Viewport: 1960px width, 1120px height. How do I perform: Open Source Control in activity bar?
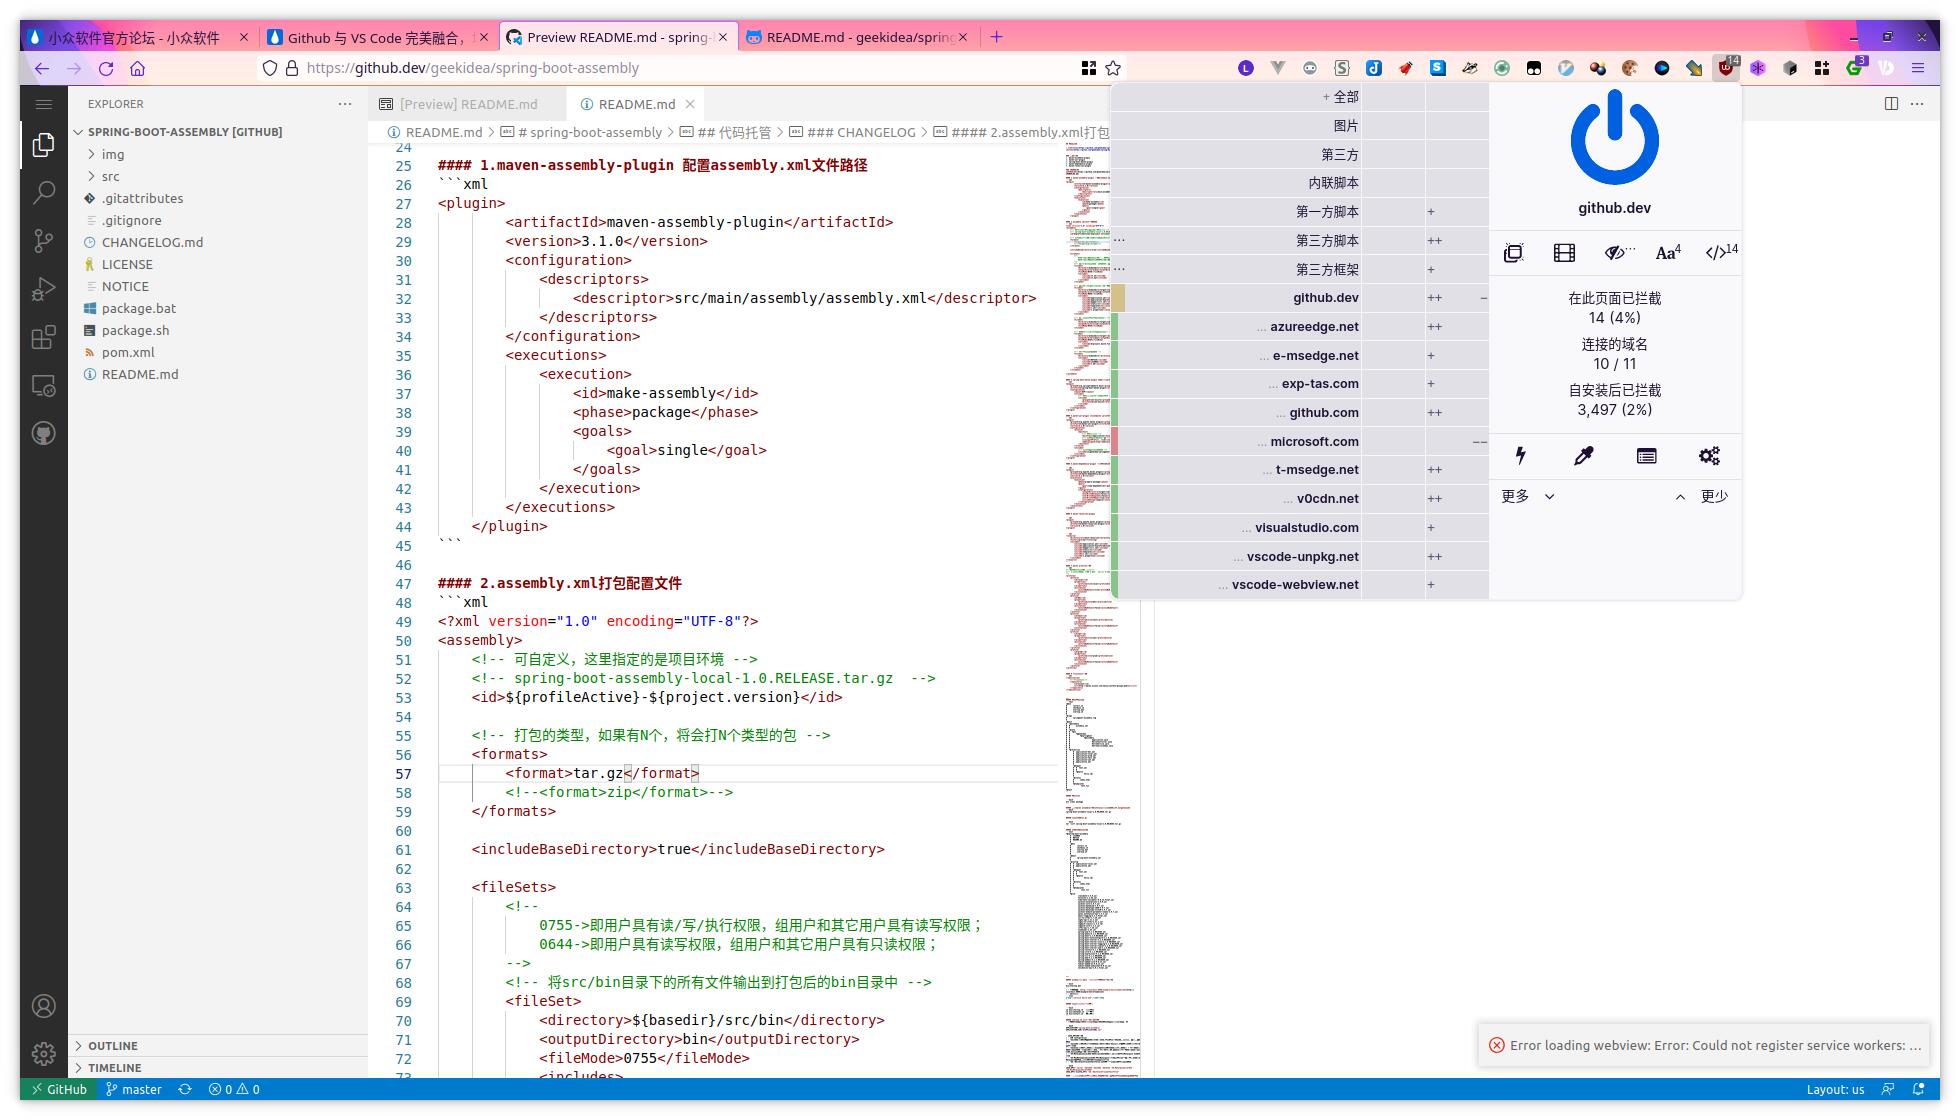(43, 240)
